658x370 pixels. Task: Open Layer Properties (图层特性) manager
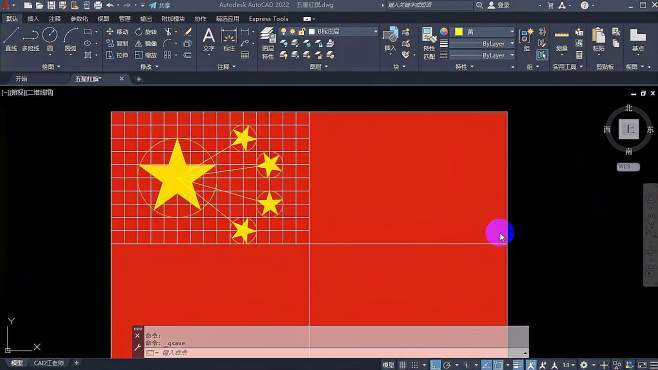[268, 43]
